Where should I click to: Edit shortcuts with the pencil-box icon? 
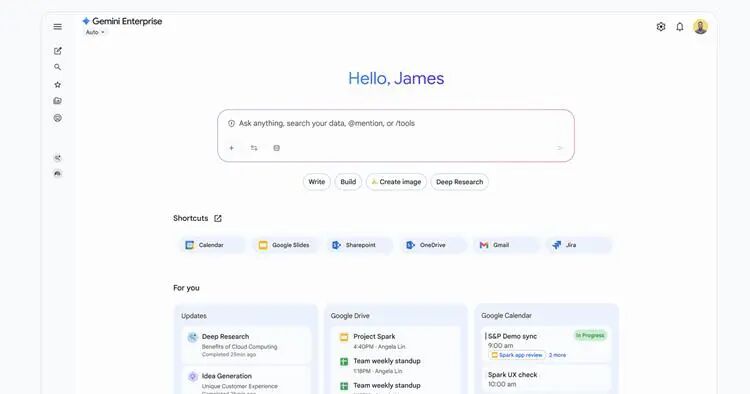coord(218,219)
